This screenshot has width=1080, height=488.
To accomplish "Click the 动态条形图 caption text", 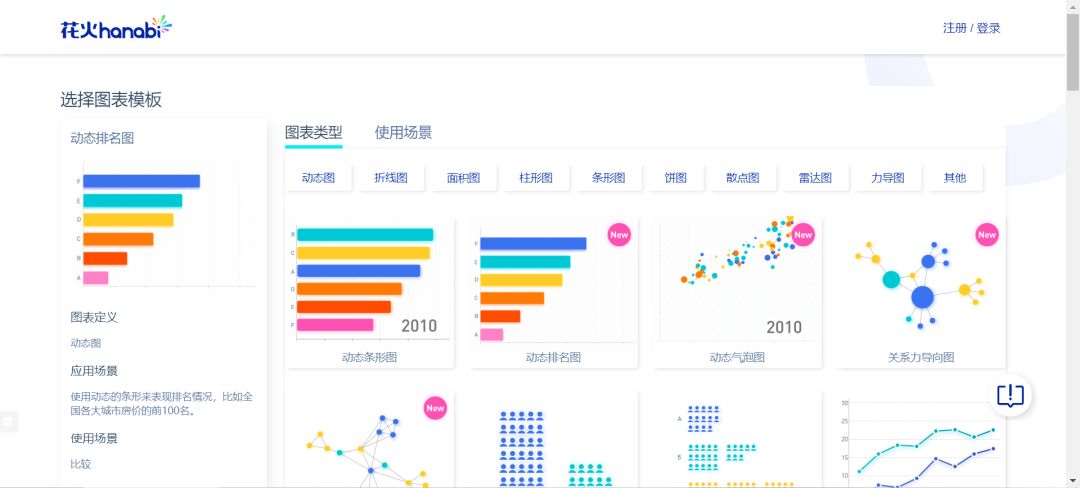I will 369,358.
